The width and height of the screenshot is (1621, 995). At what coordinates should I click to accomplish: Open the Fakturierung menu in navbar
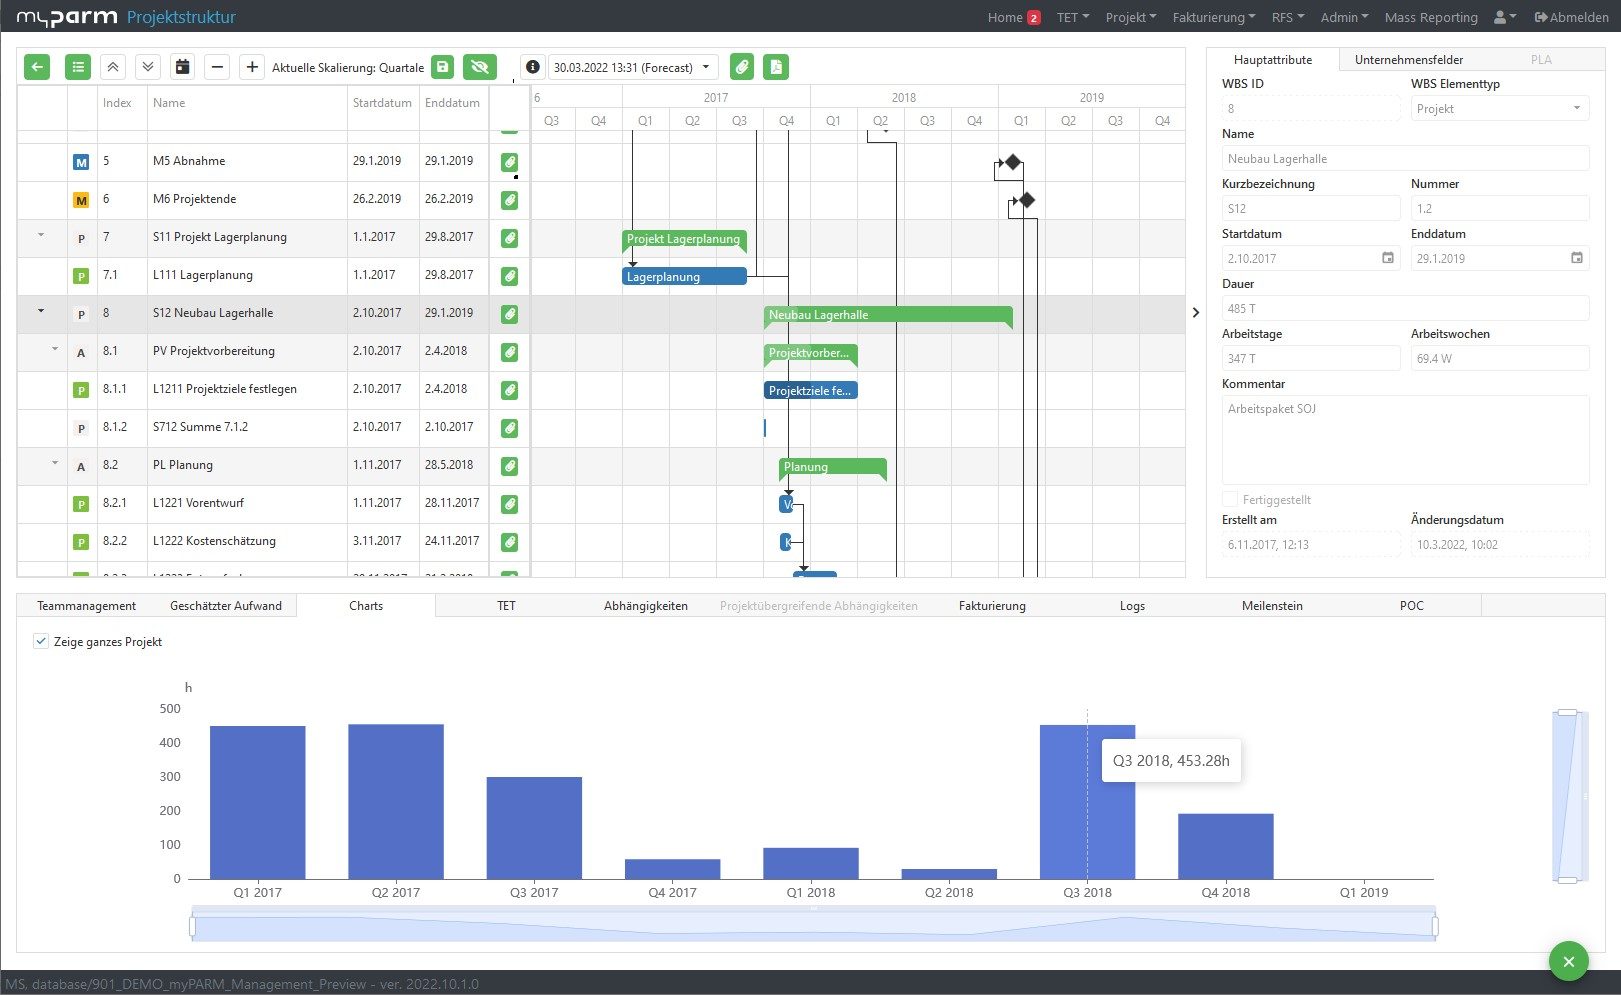coord(1214,17)
